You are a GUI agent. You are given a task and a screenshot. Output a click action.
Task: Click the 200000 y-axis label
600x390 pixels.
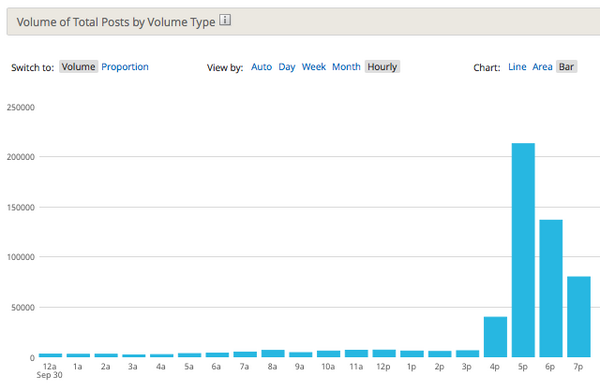[x=21, y=157]
